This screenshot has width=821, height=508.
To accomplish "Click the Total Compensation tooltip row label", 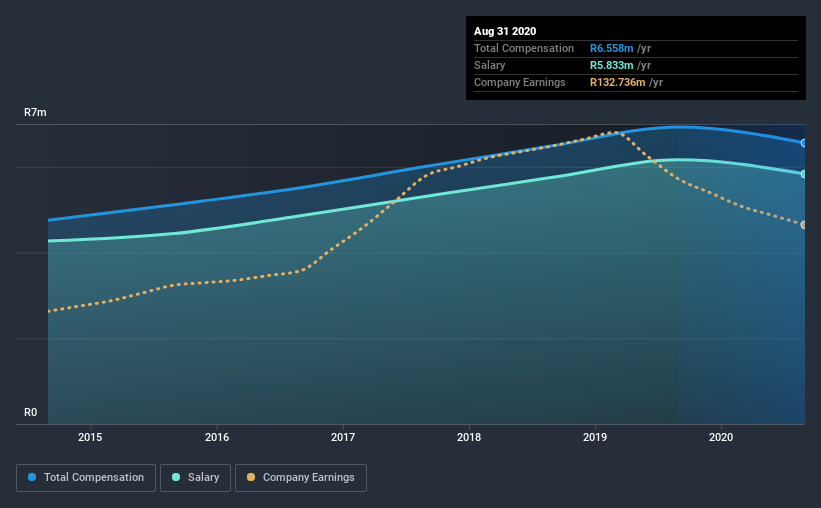I will 524,48.
